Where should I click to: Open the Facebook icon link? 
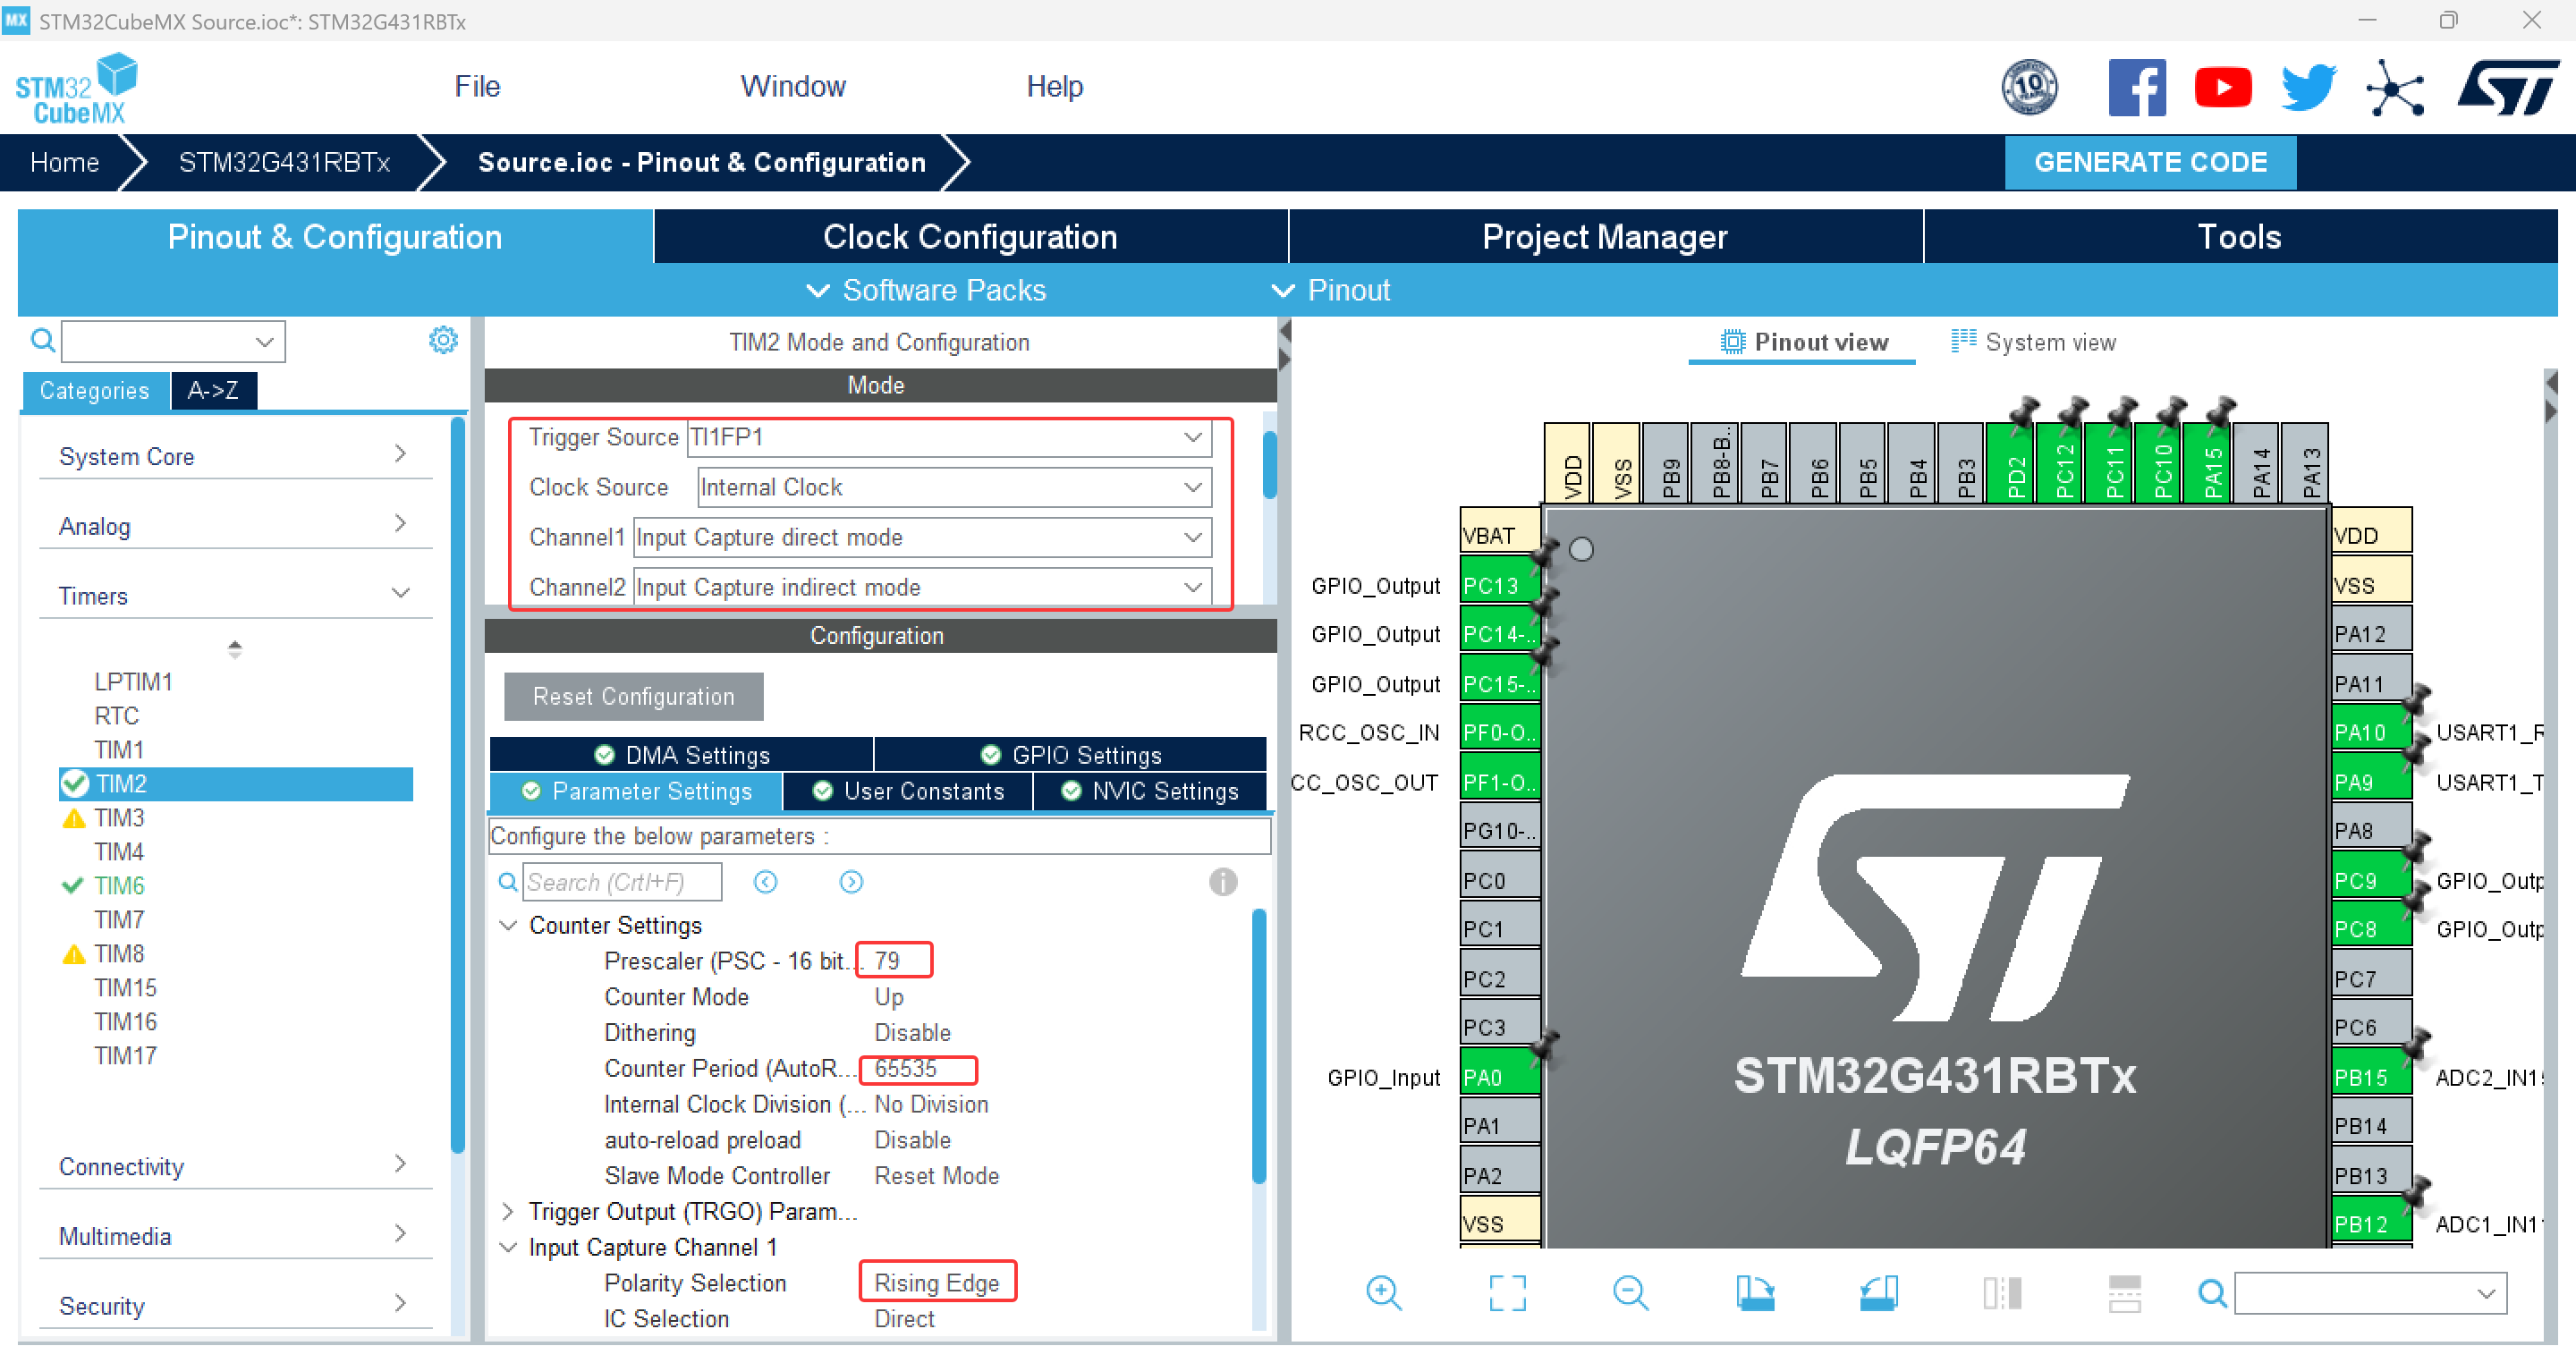point(2136,87)
